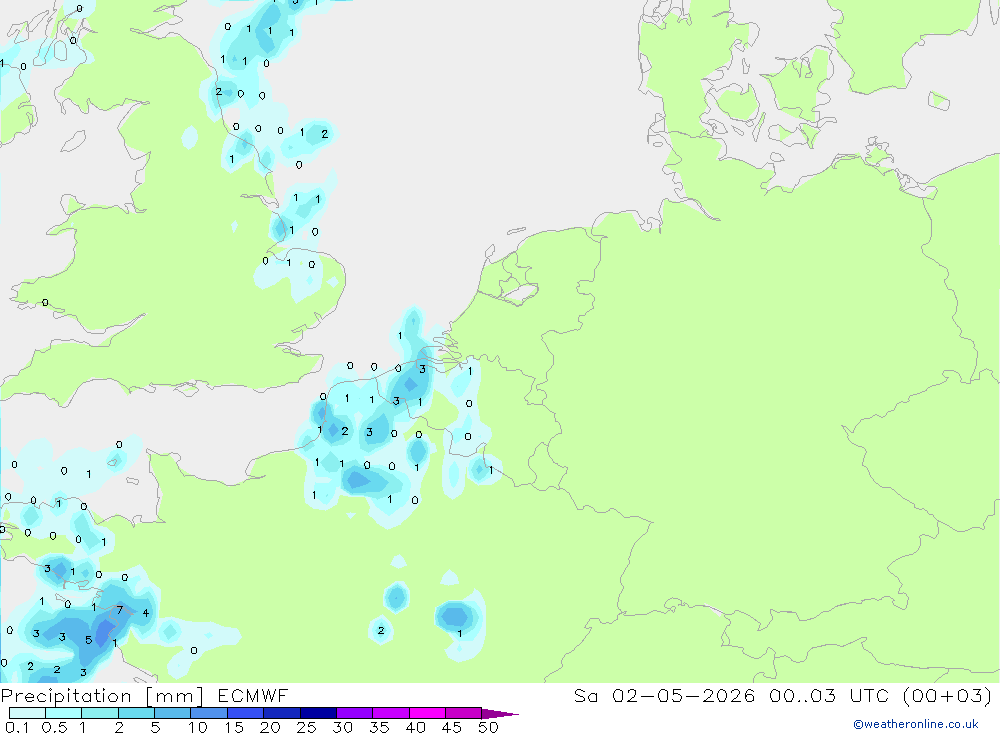Screen dimensions: 1000x733
Task: Select the 35–40 mm violet legend swatch
Action: pyautogui.click(x=390, y=713)
